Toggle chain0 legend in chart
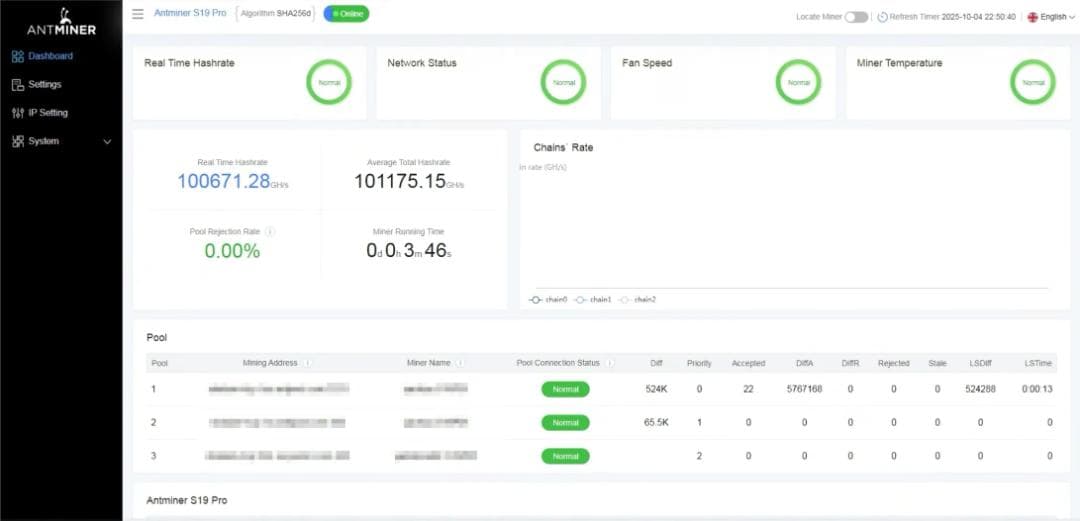This screenshot has height=521, width=1080. (x=548, y=300)
